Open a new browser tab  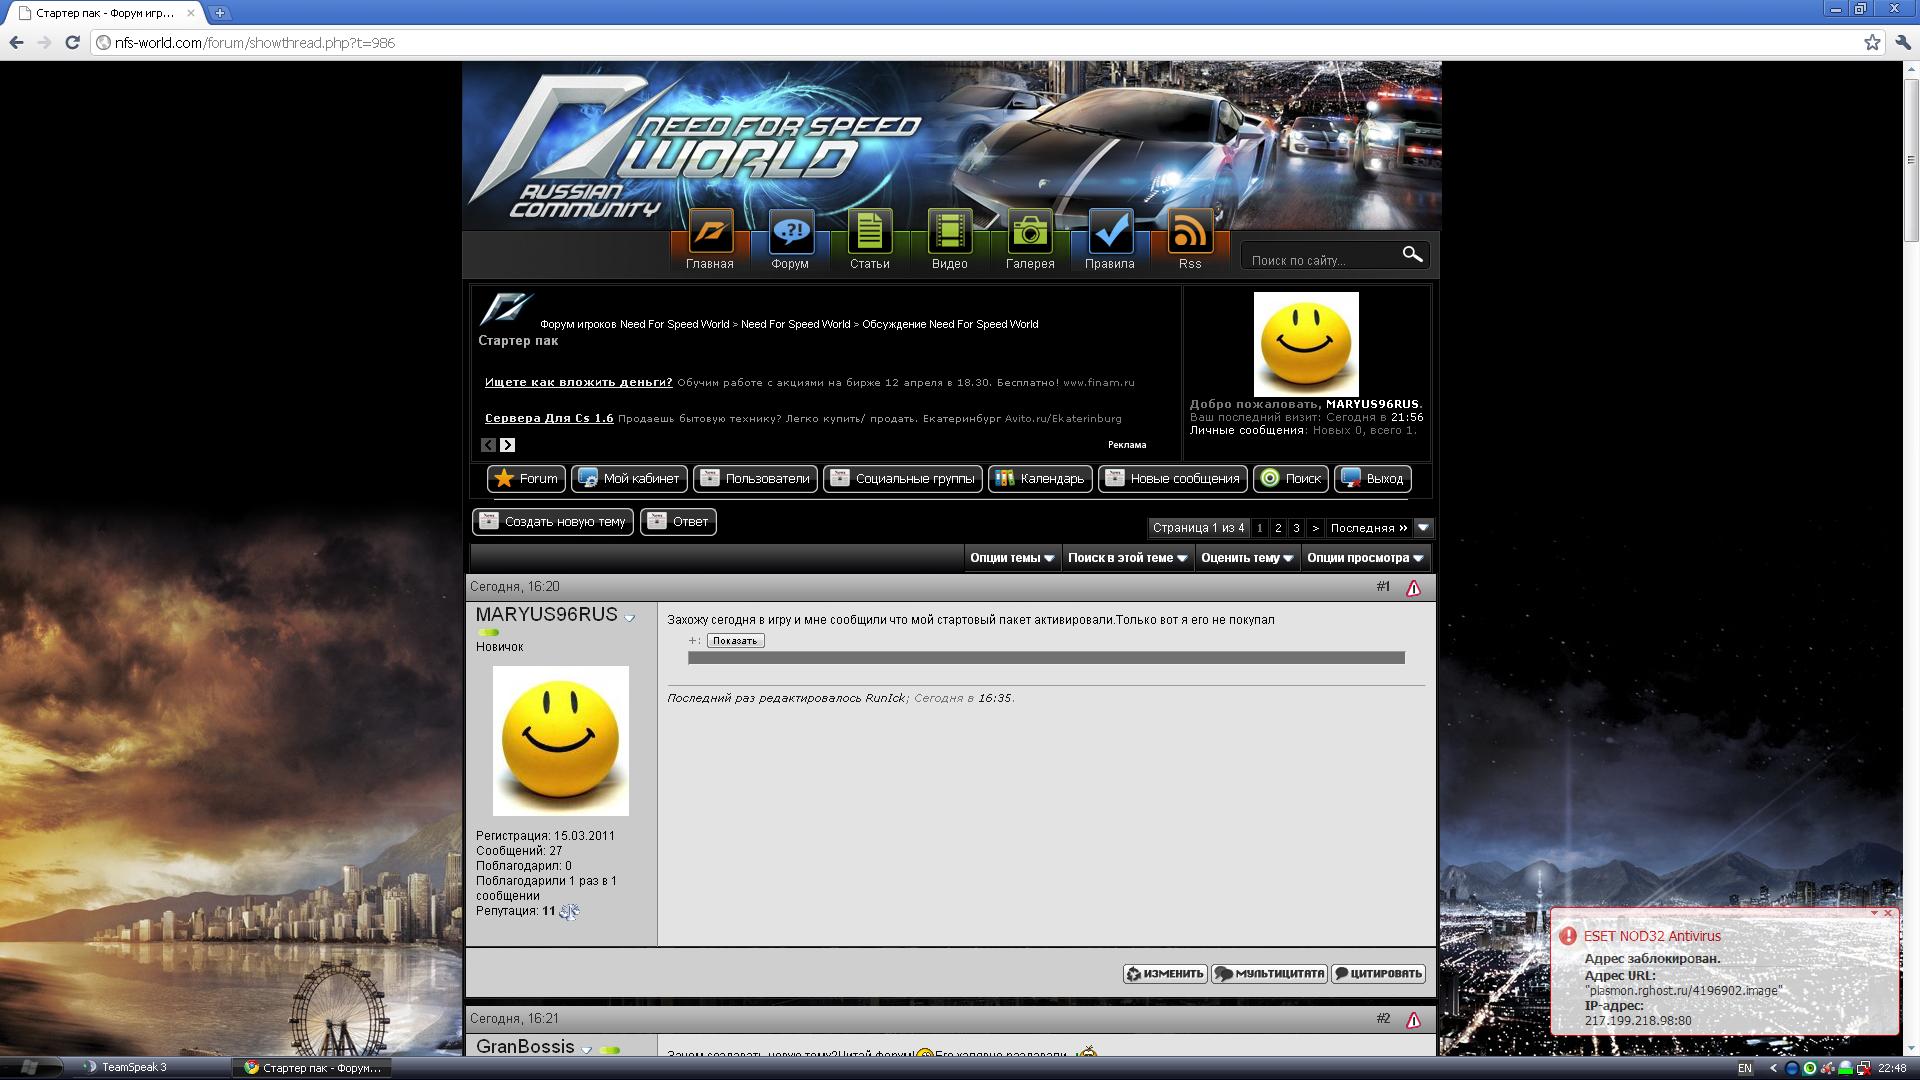point(220,13)
